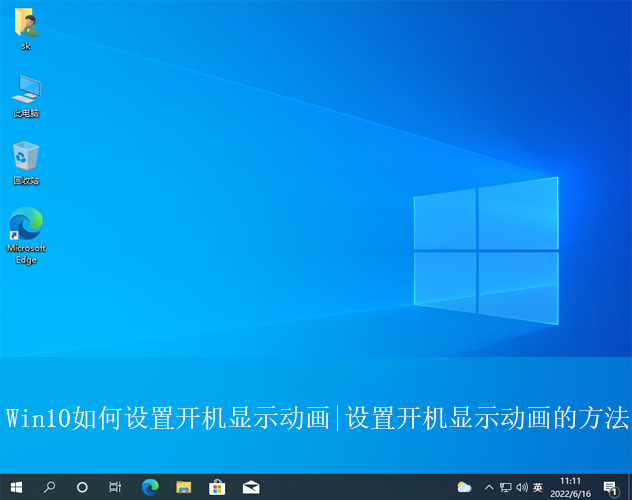Select the 此电脑 desktop icon
Viewport: 632px width, 500px height.
pos(26,95)
